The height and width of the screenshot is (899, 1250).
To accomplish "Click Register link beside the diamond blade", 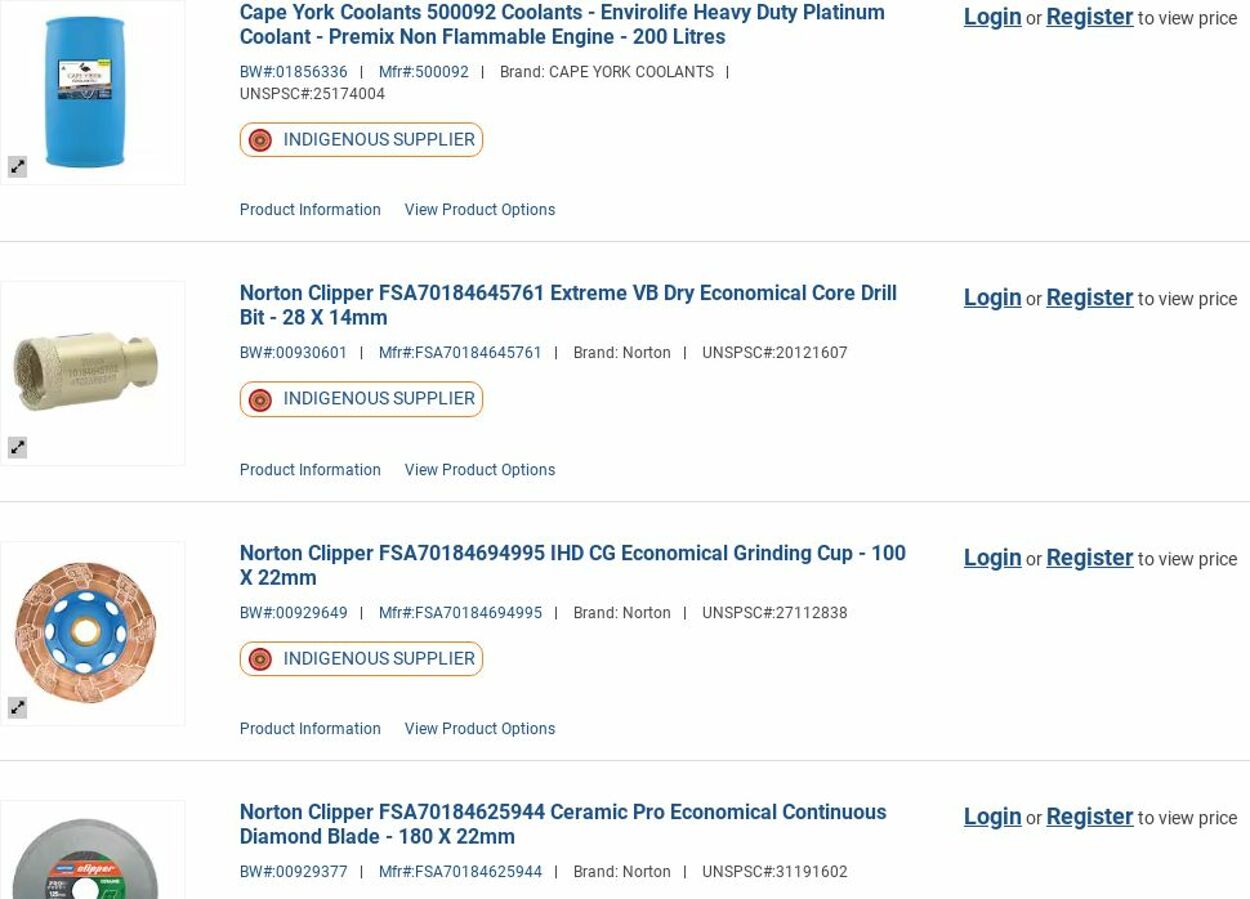I will [1089, 817].
